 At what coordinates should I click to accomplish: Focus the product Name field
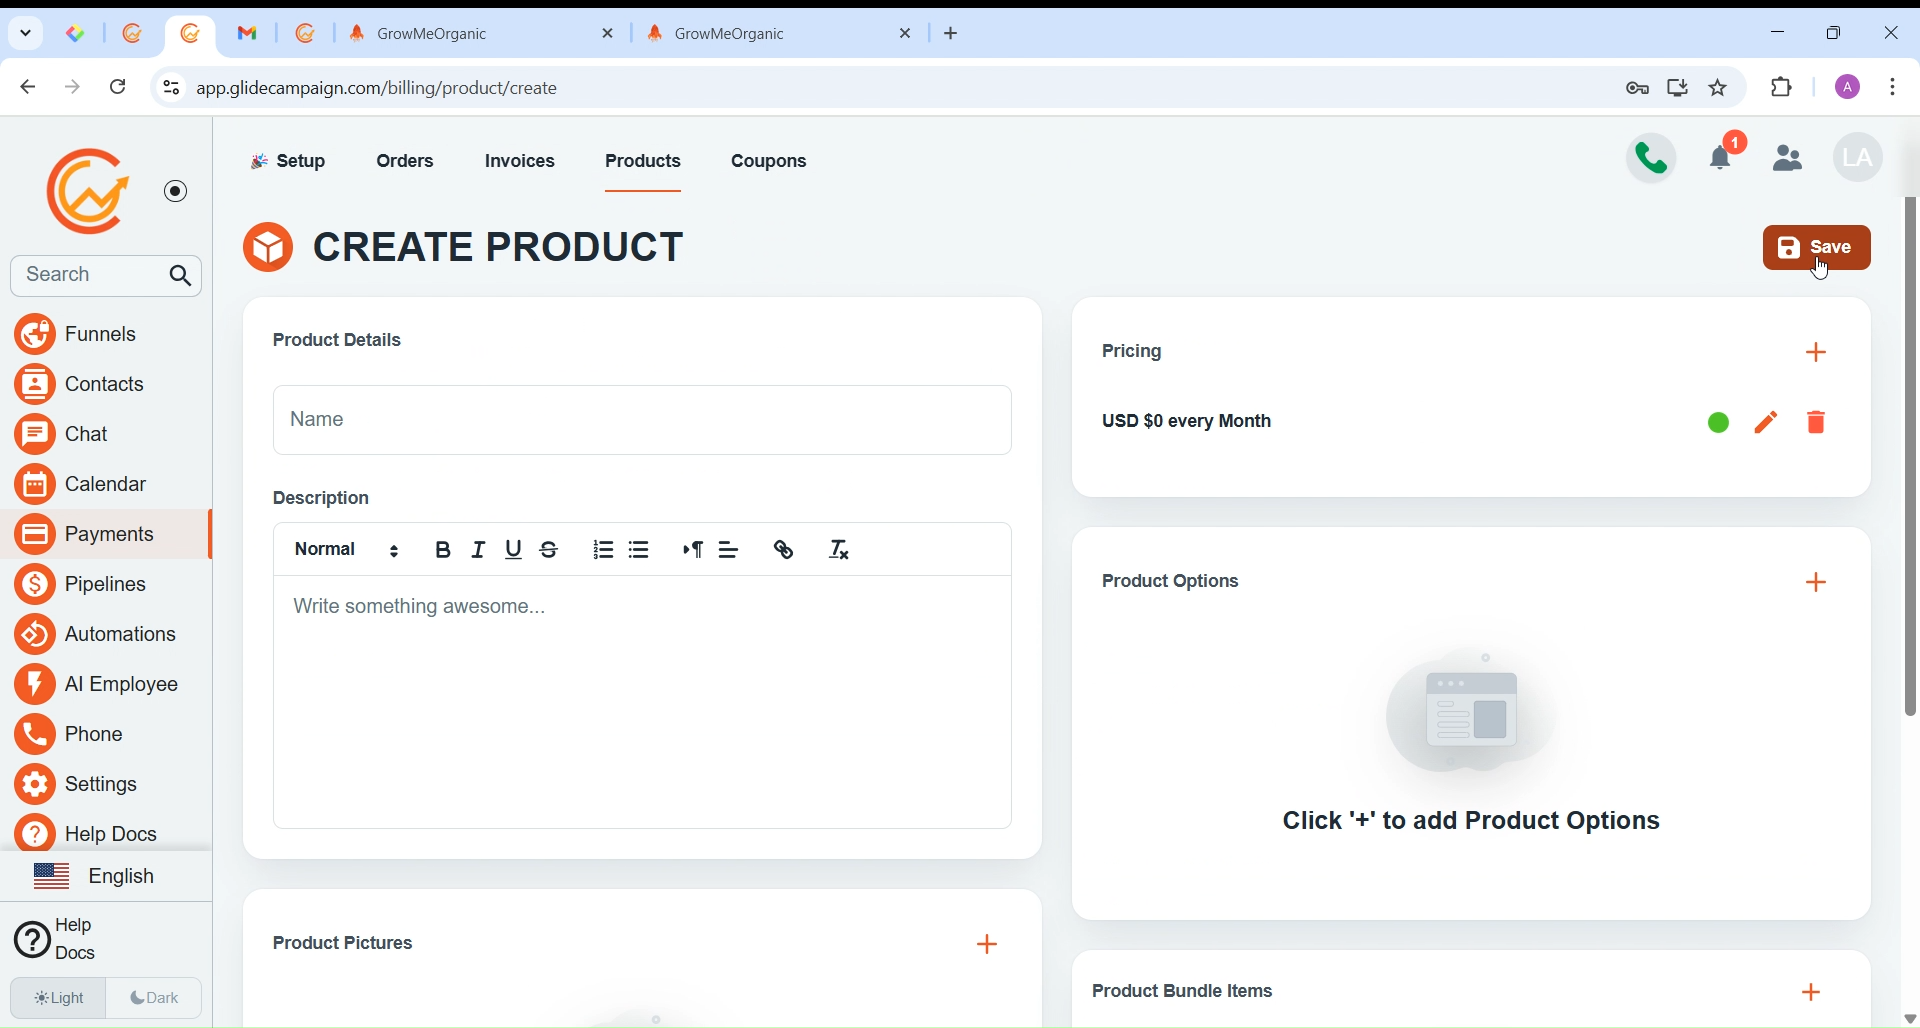coord(642,421)
